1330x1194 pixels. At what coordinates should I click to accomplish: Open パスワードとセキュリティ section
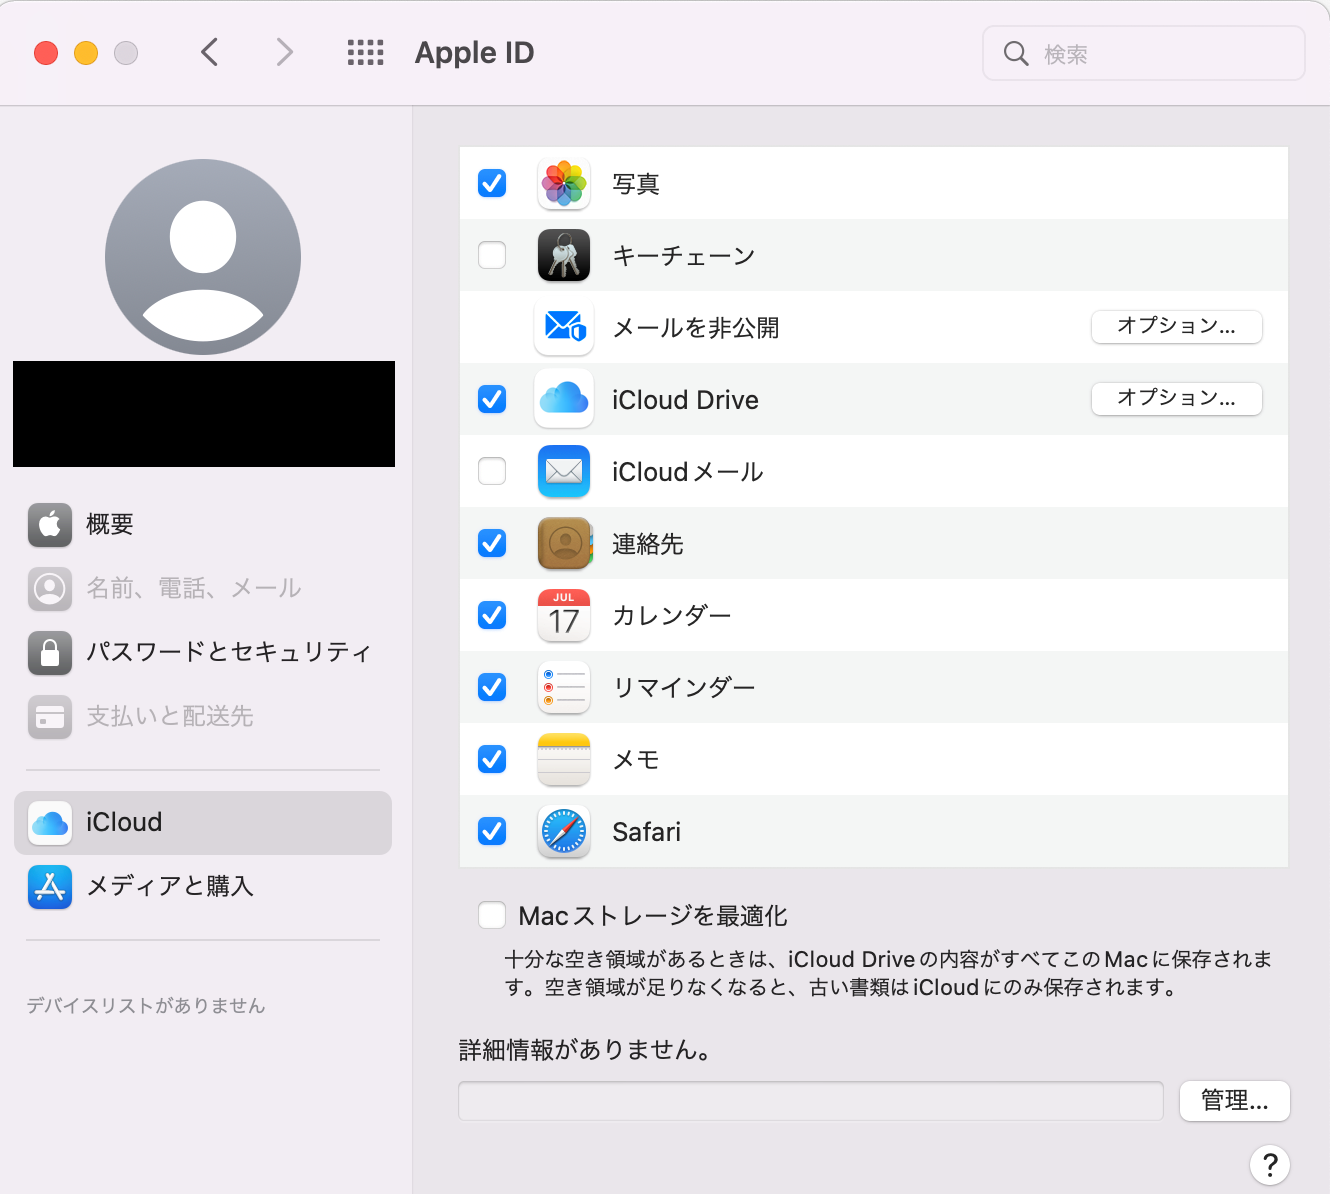coord(203,653)
